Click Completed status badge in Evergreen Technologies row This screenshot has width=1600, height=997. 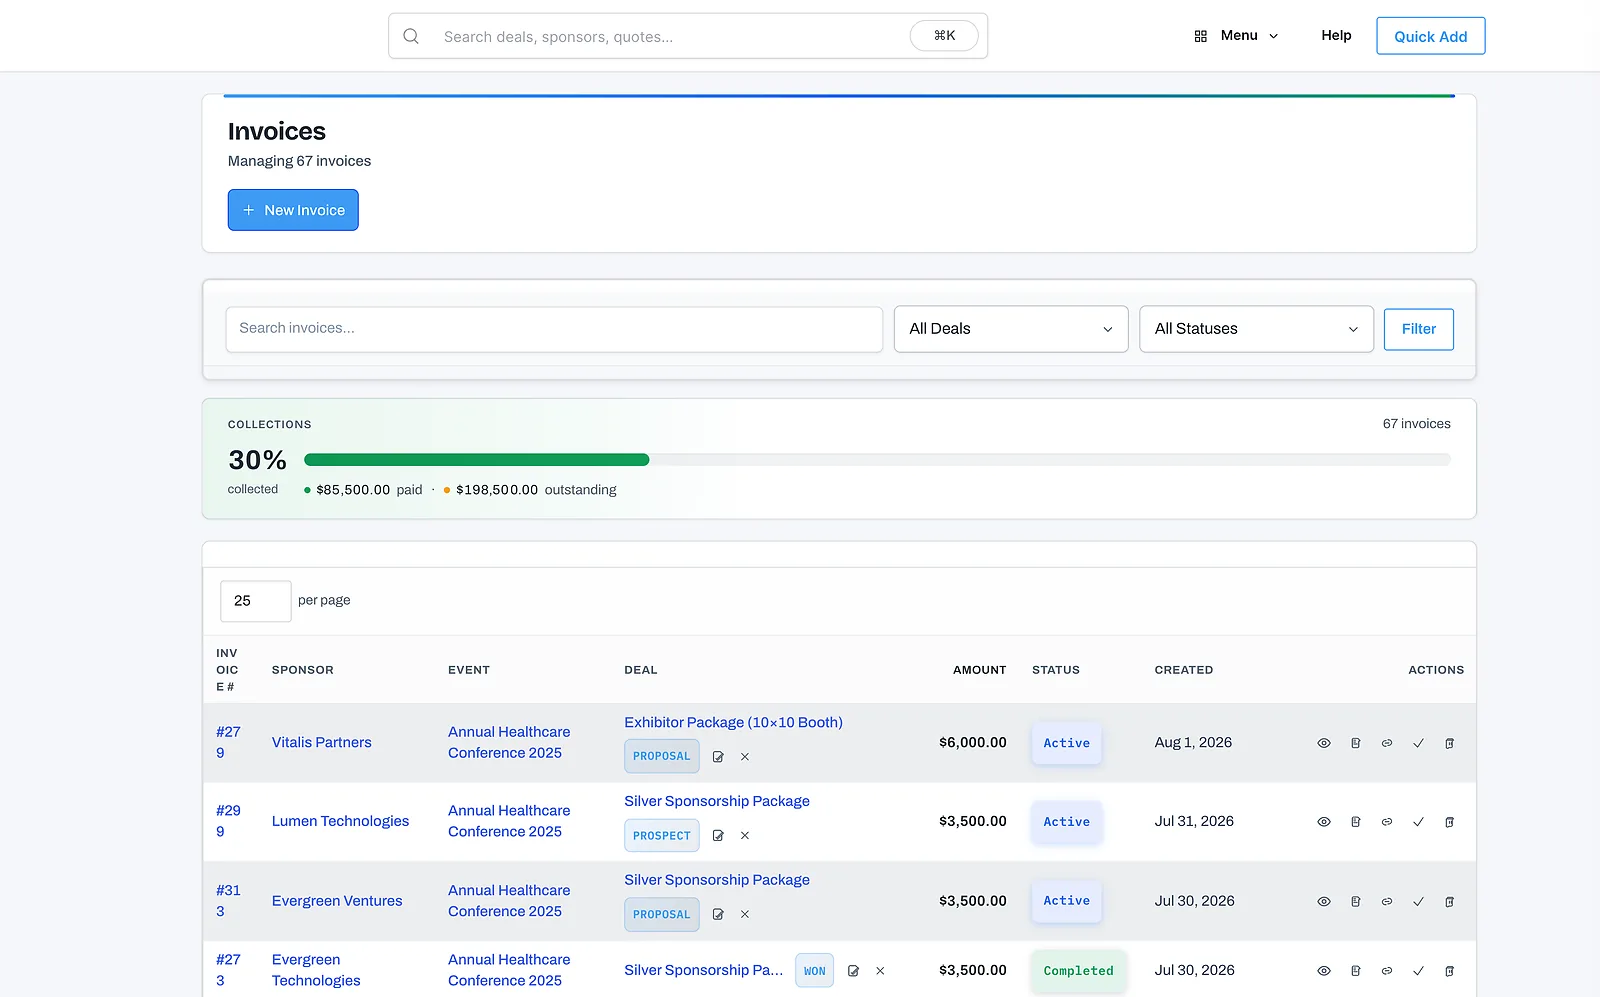click(x=1078, y=971)
